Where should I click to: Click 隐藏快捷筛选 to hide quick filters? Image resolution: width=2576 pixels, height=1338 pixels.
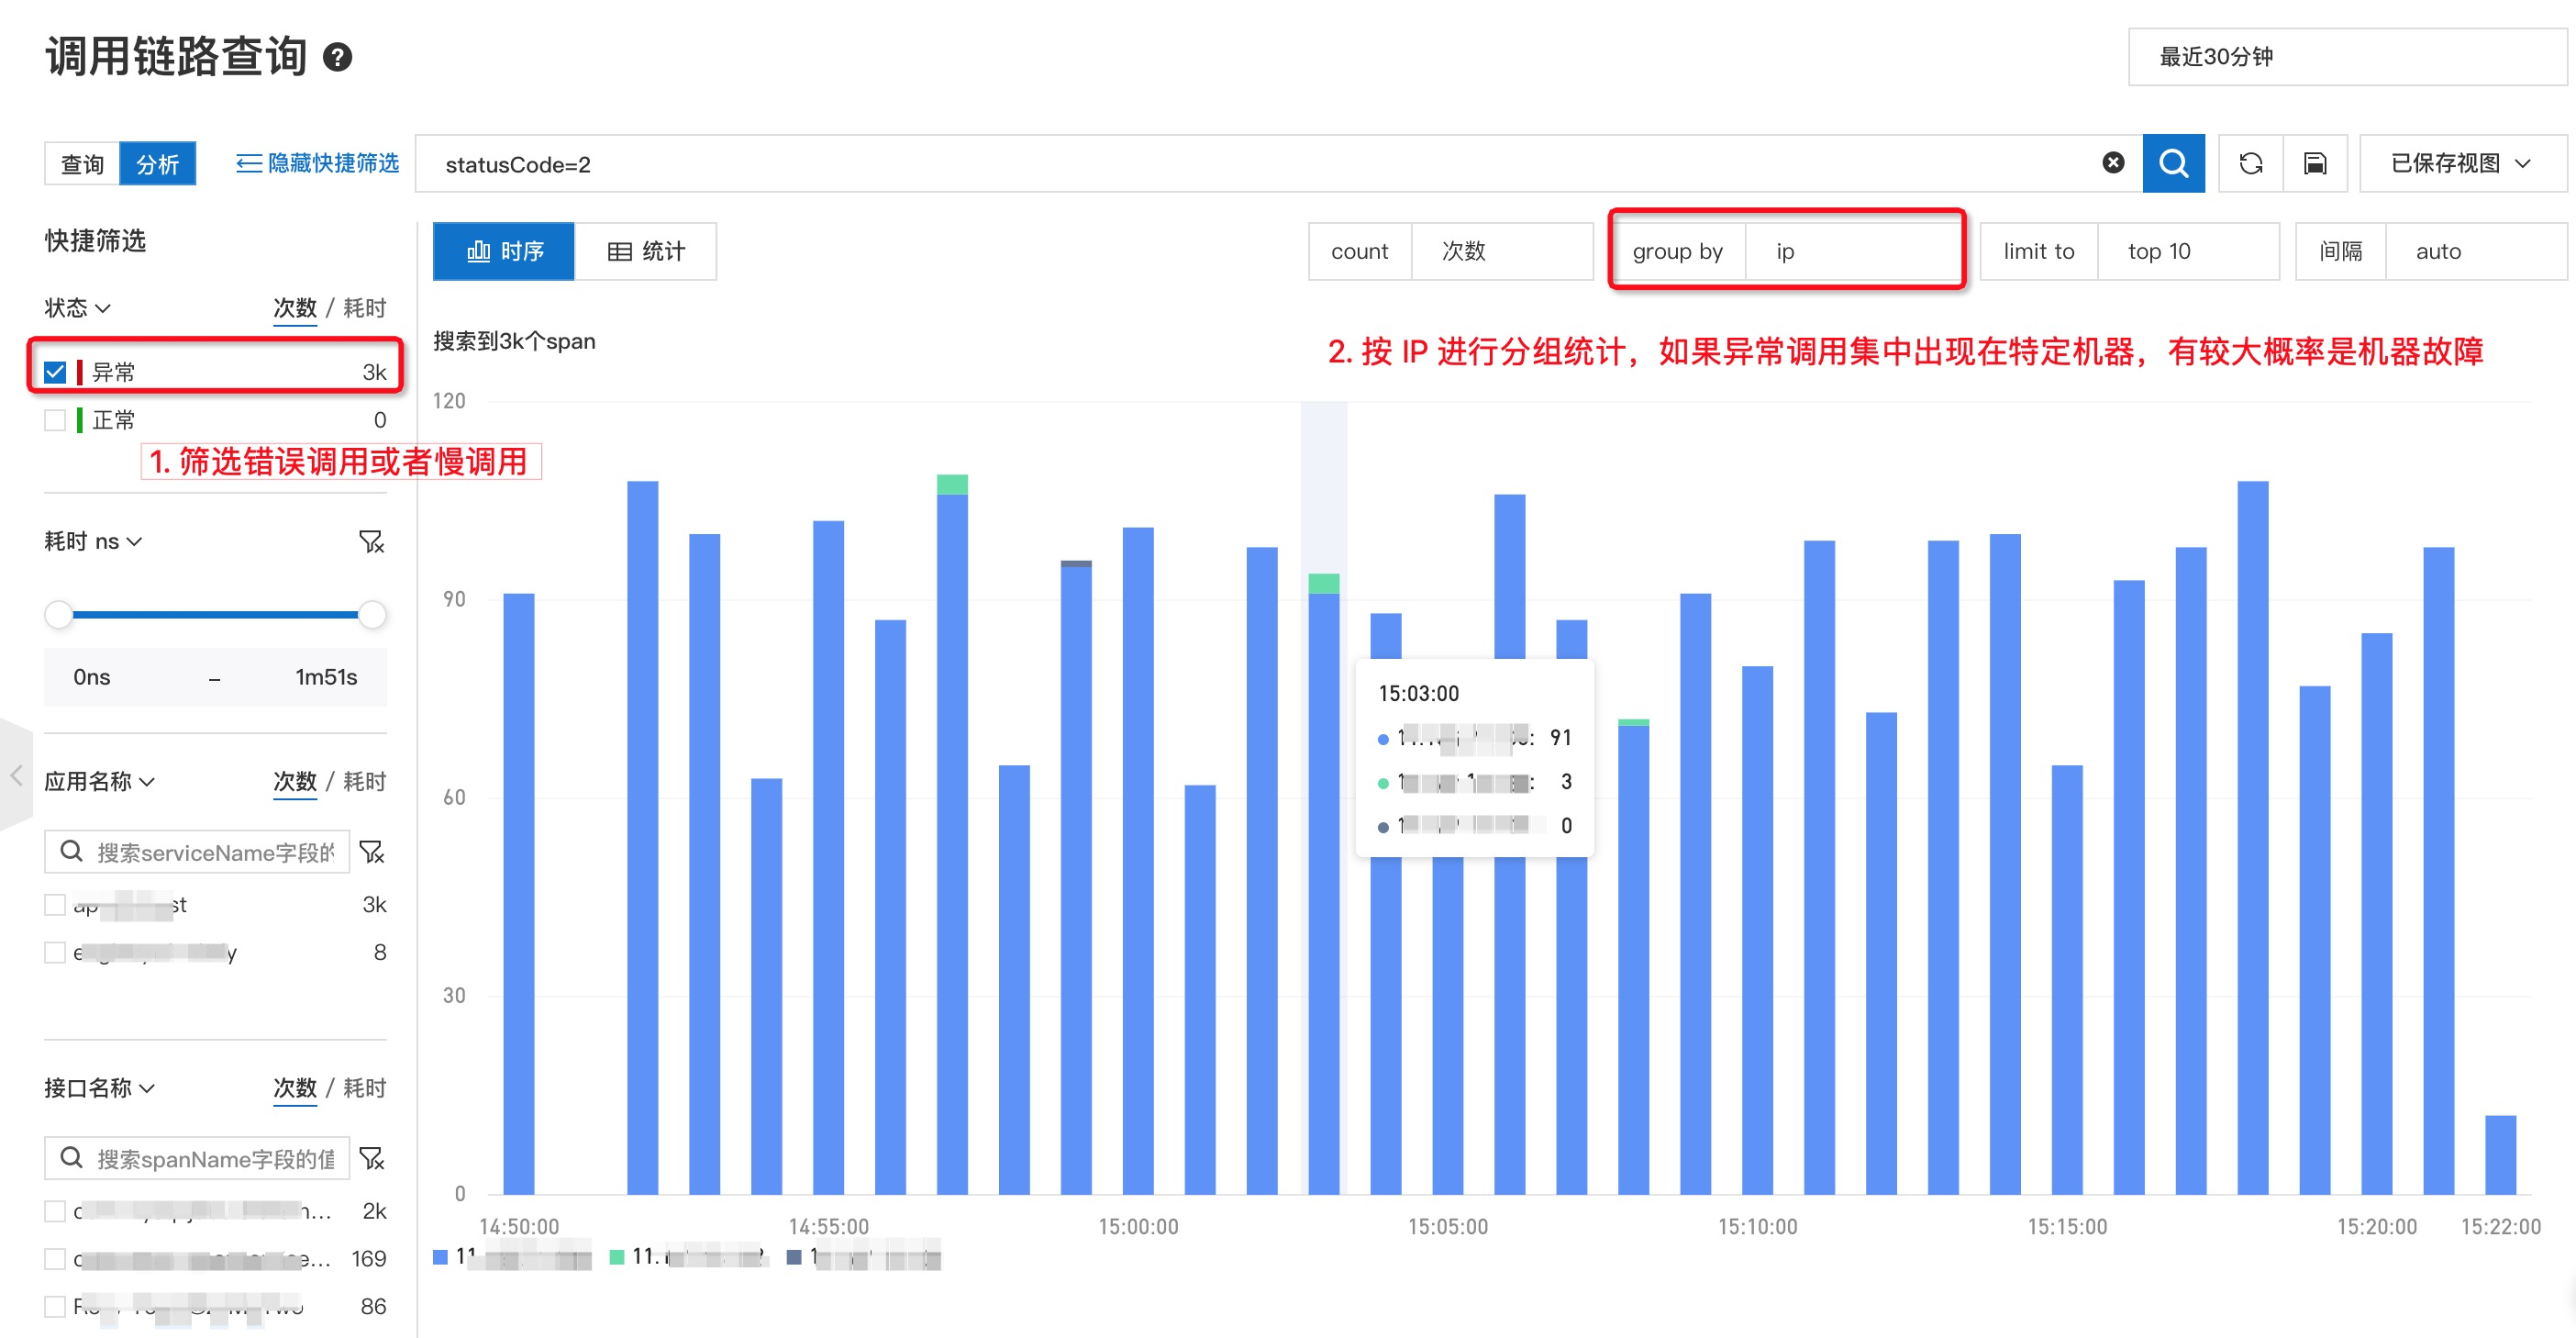[315, 163]
